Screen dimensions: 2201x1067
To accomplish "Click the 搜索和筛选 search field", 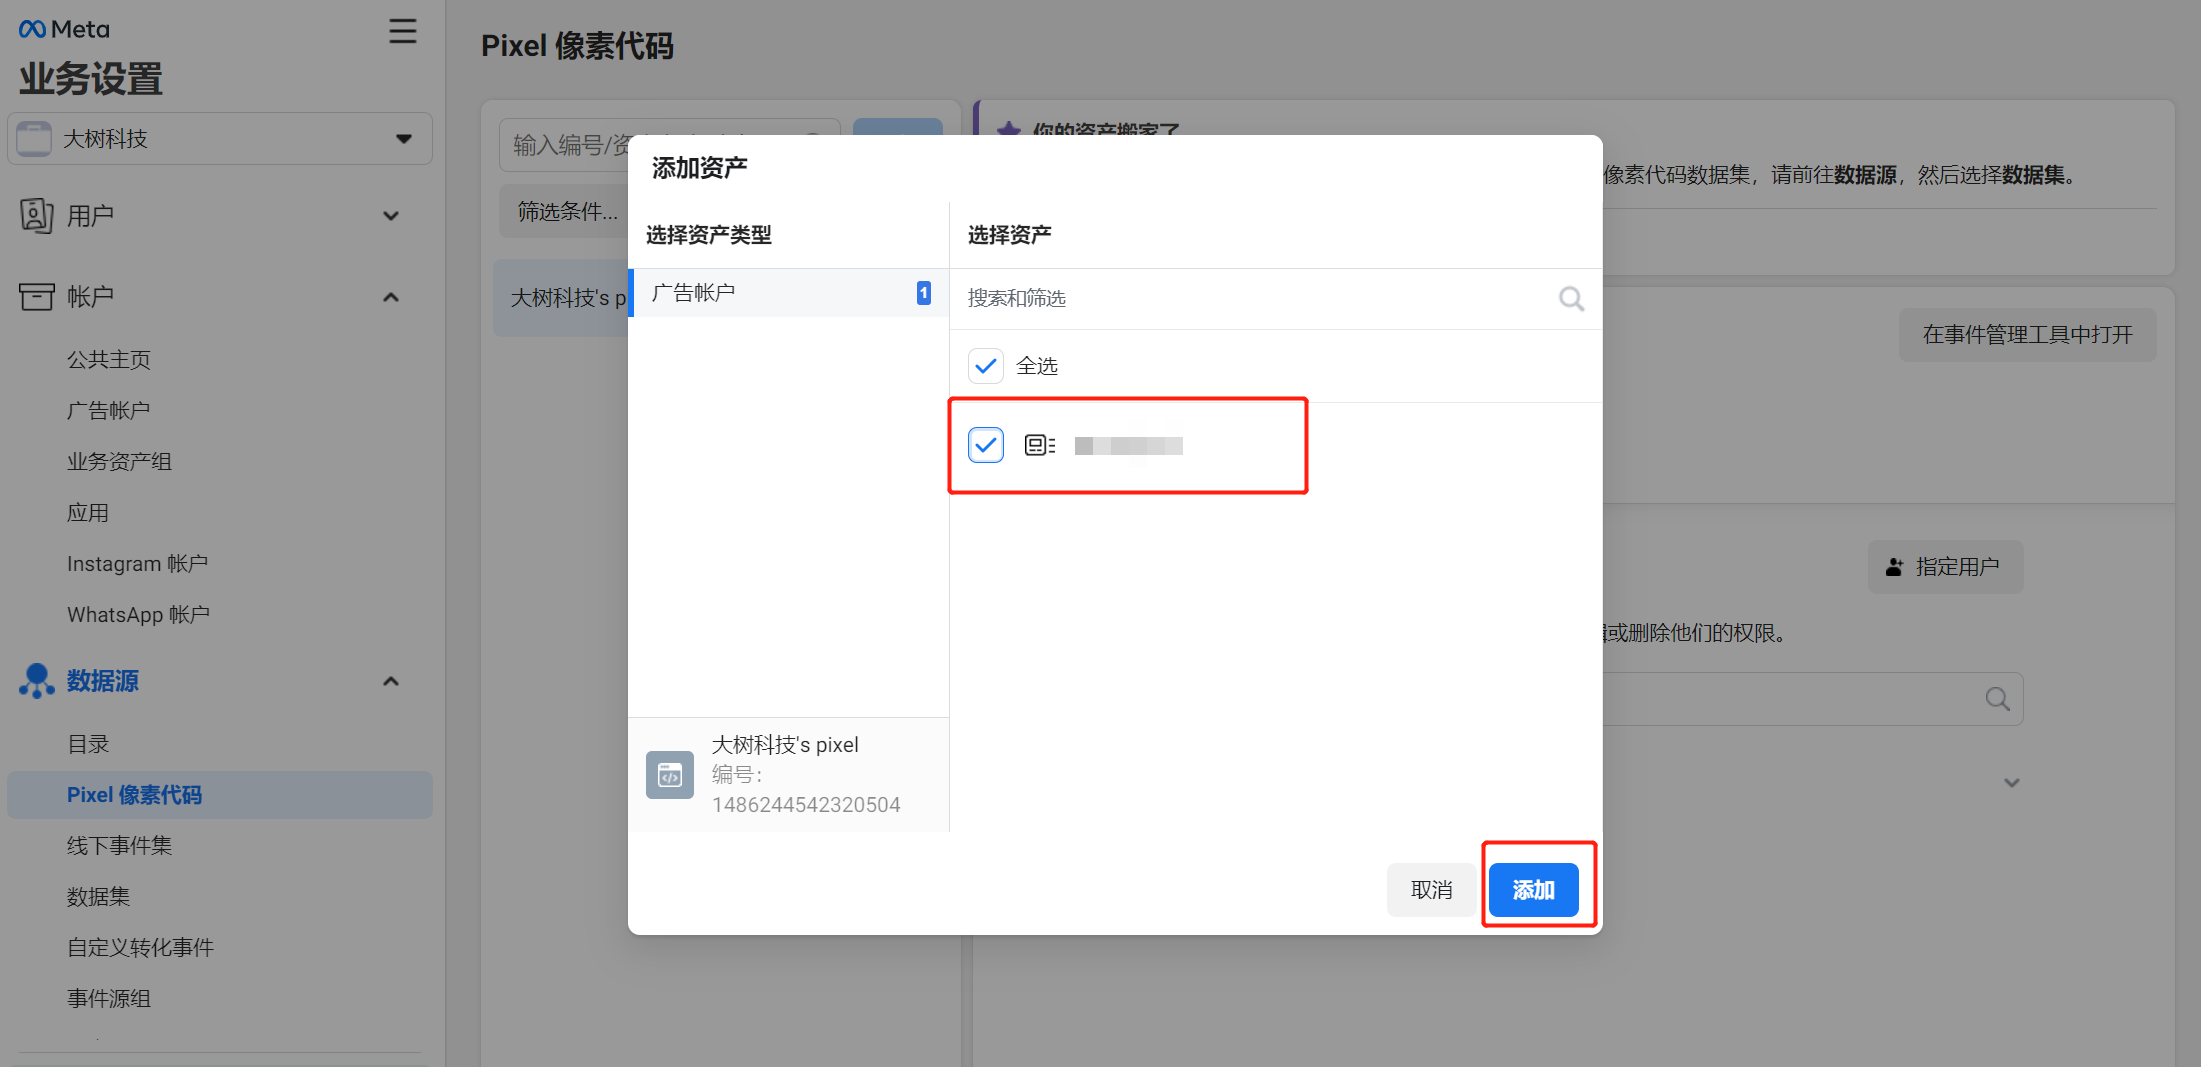I will (x=1276, y=298).
